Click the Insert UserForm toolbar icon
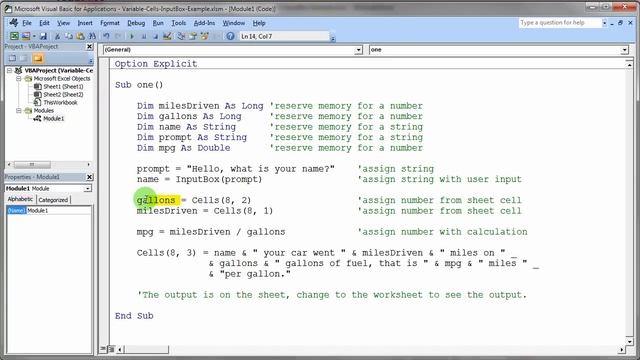 [26, 36]
